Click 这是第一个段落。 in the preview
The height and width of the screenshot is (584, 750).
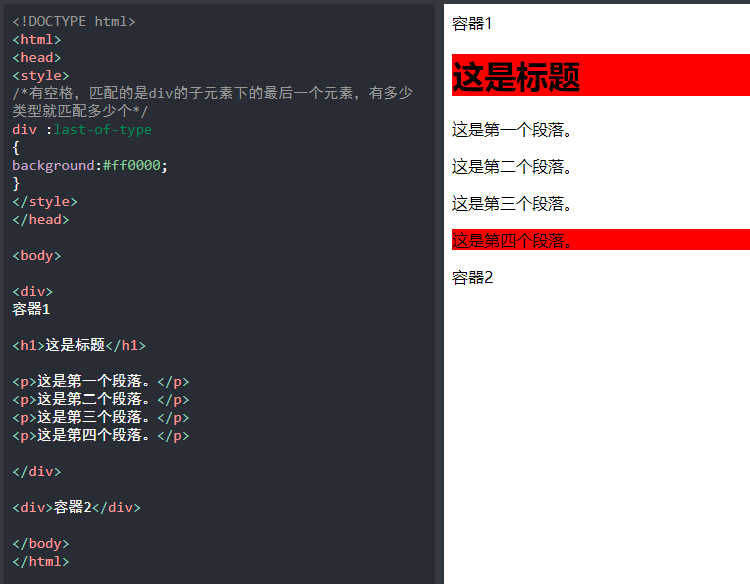(x=512, y=130)
